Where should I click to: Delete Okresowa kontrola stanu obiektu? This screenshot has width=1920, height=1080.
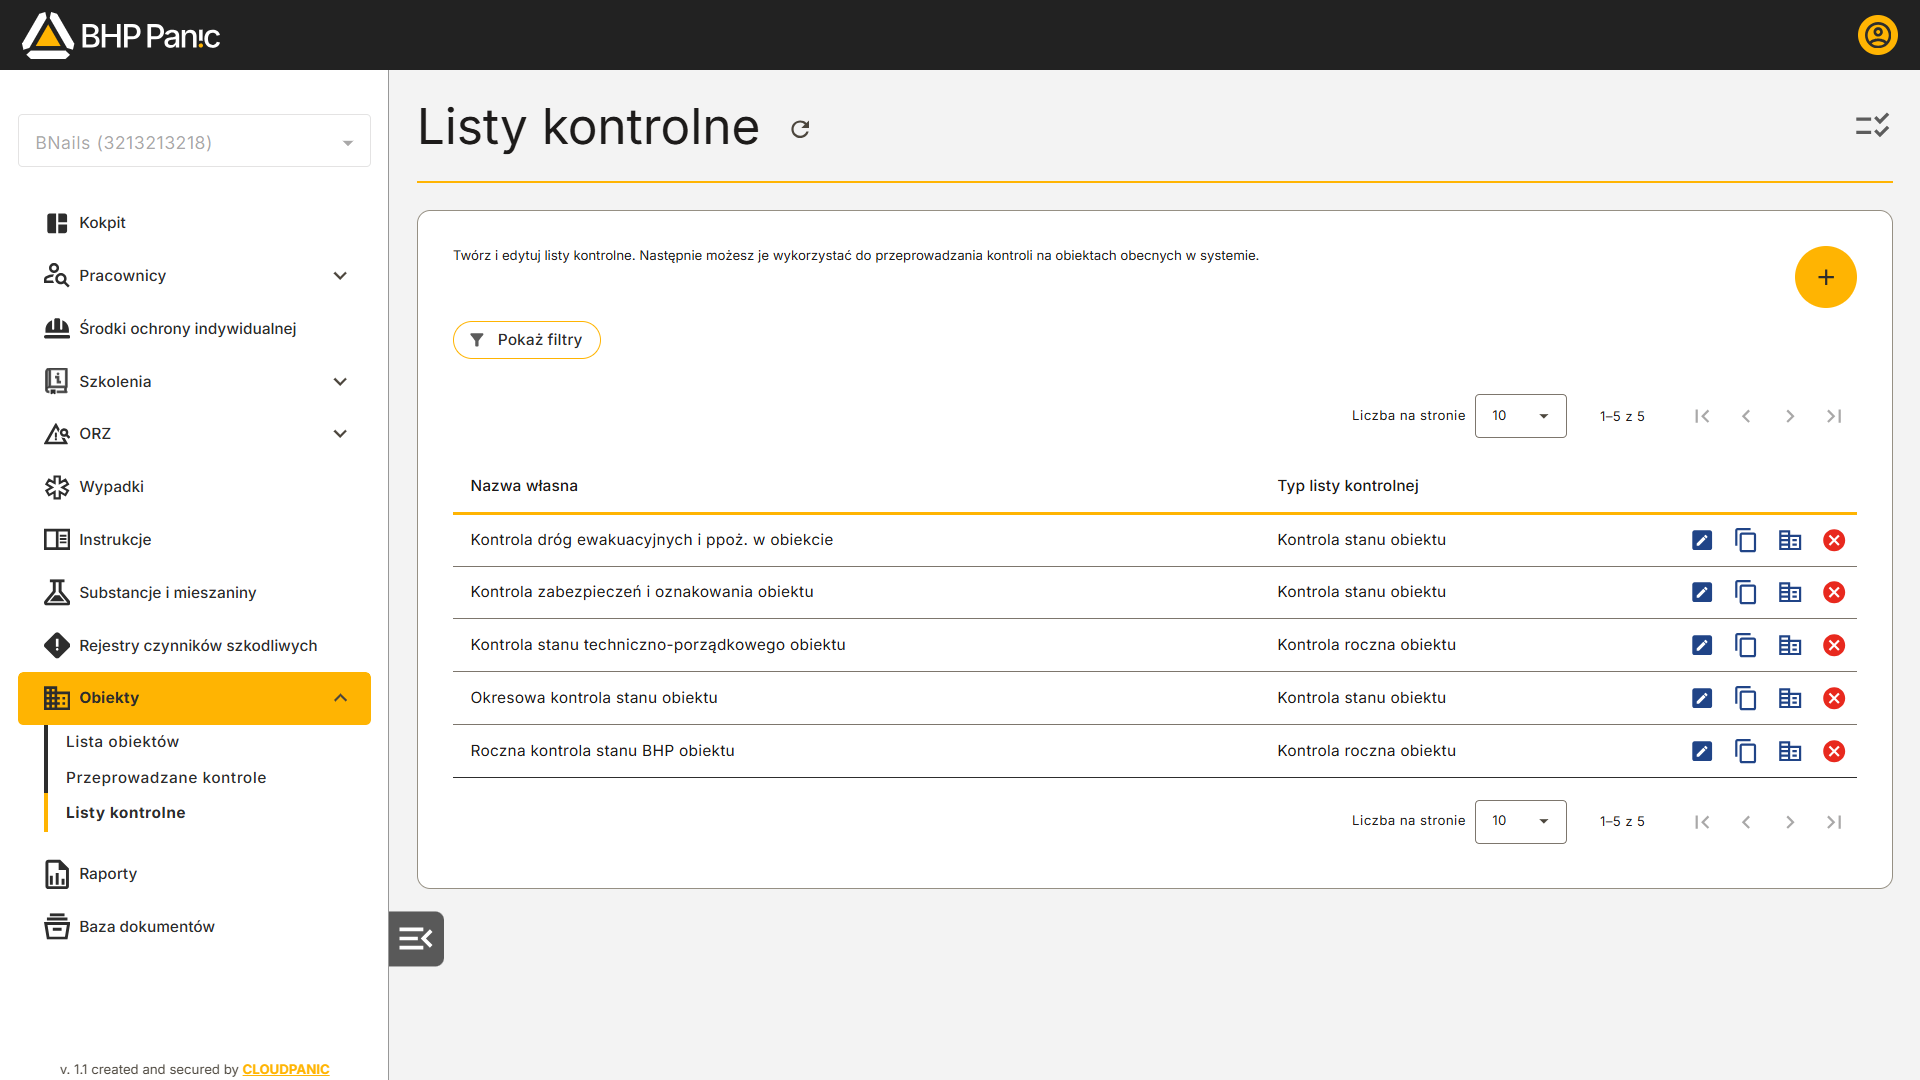point(1834,698)
